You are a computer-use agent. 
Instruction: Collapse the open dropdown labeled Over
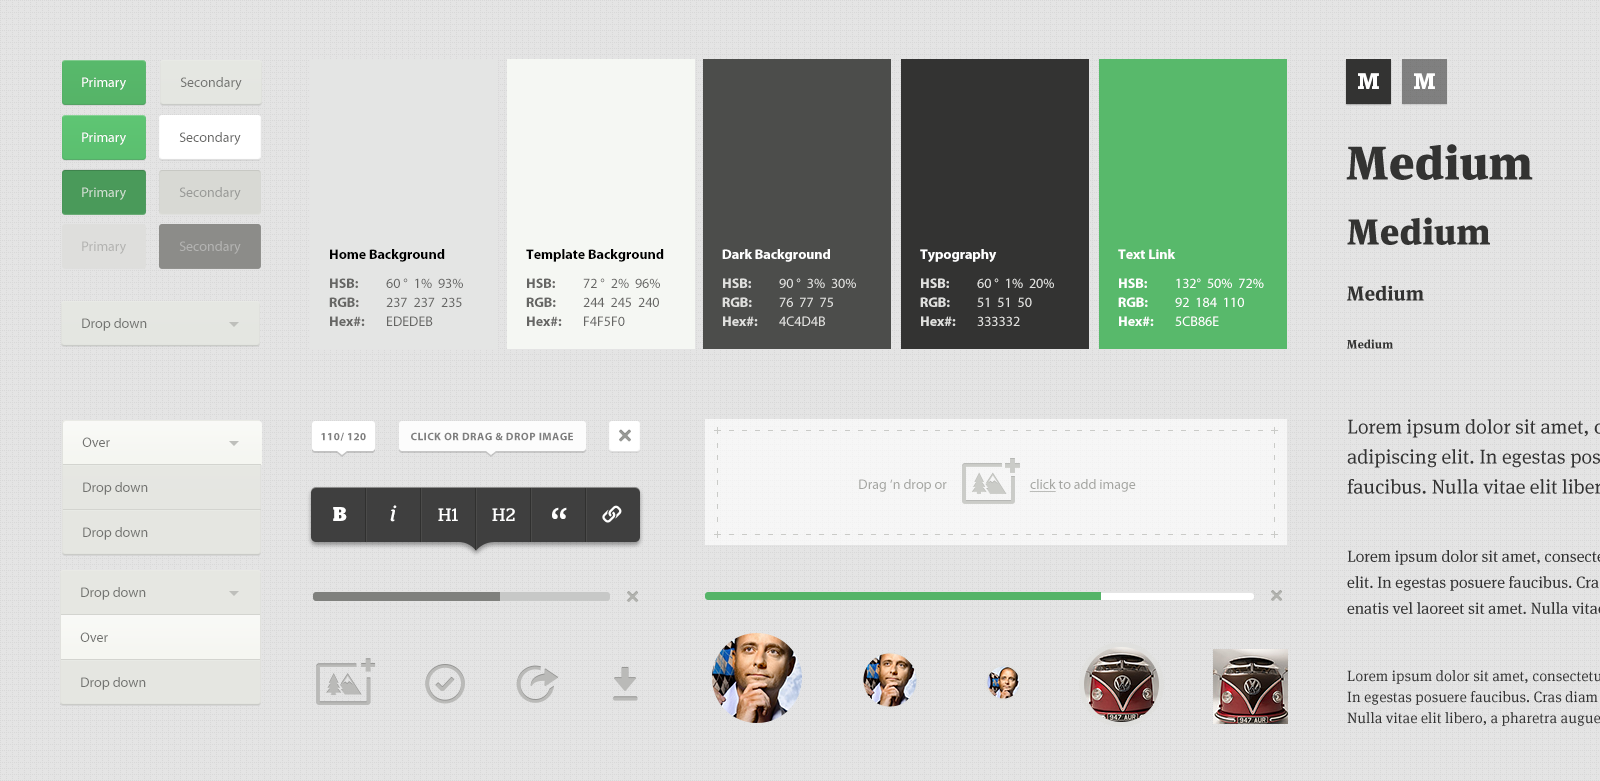pos(162,443)
